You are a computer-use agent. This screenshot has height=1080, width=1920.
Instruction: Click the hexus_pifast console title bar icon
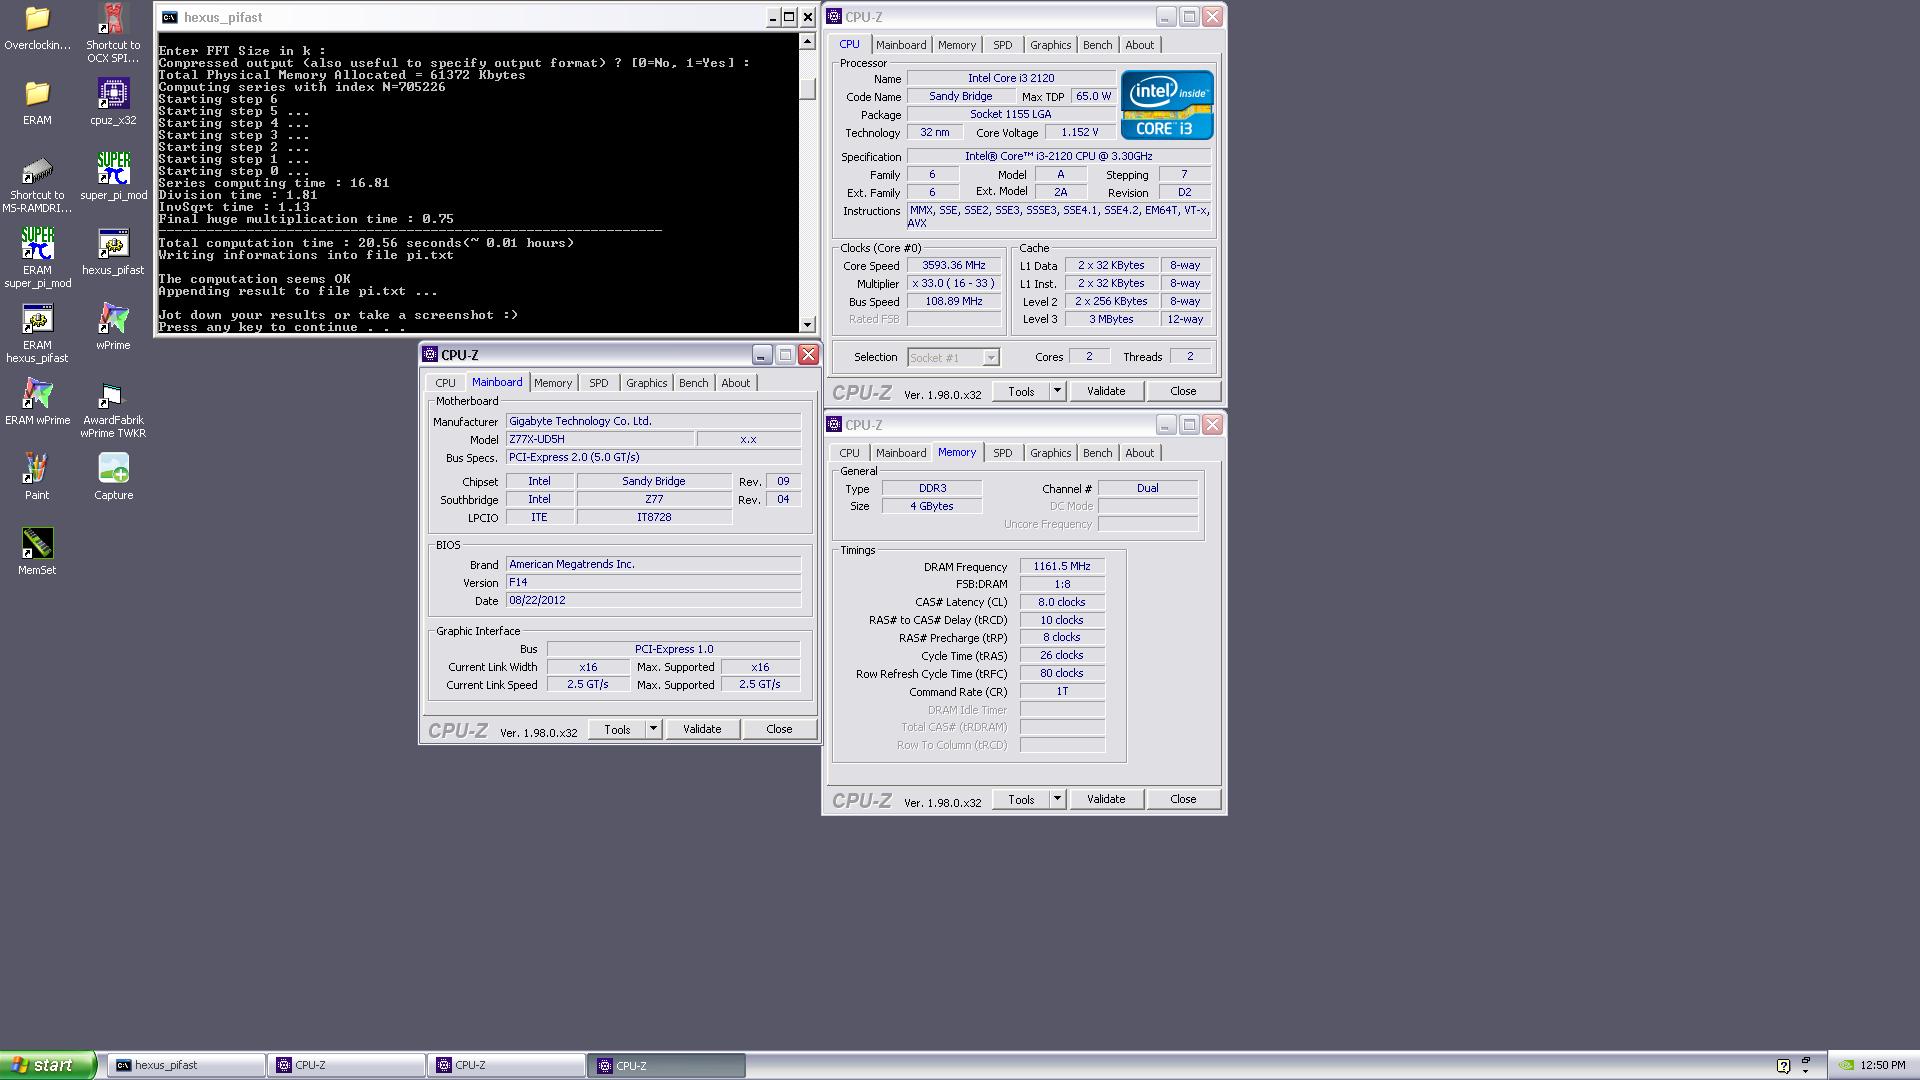[x=170, y=17]
